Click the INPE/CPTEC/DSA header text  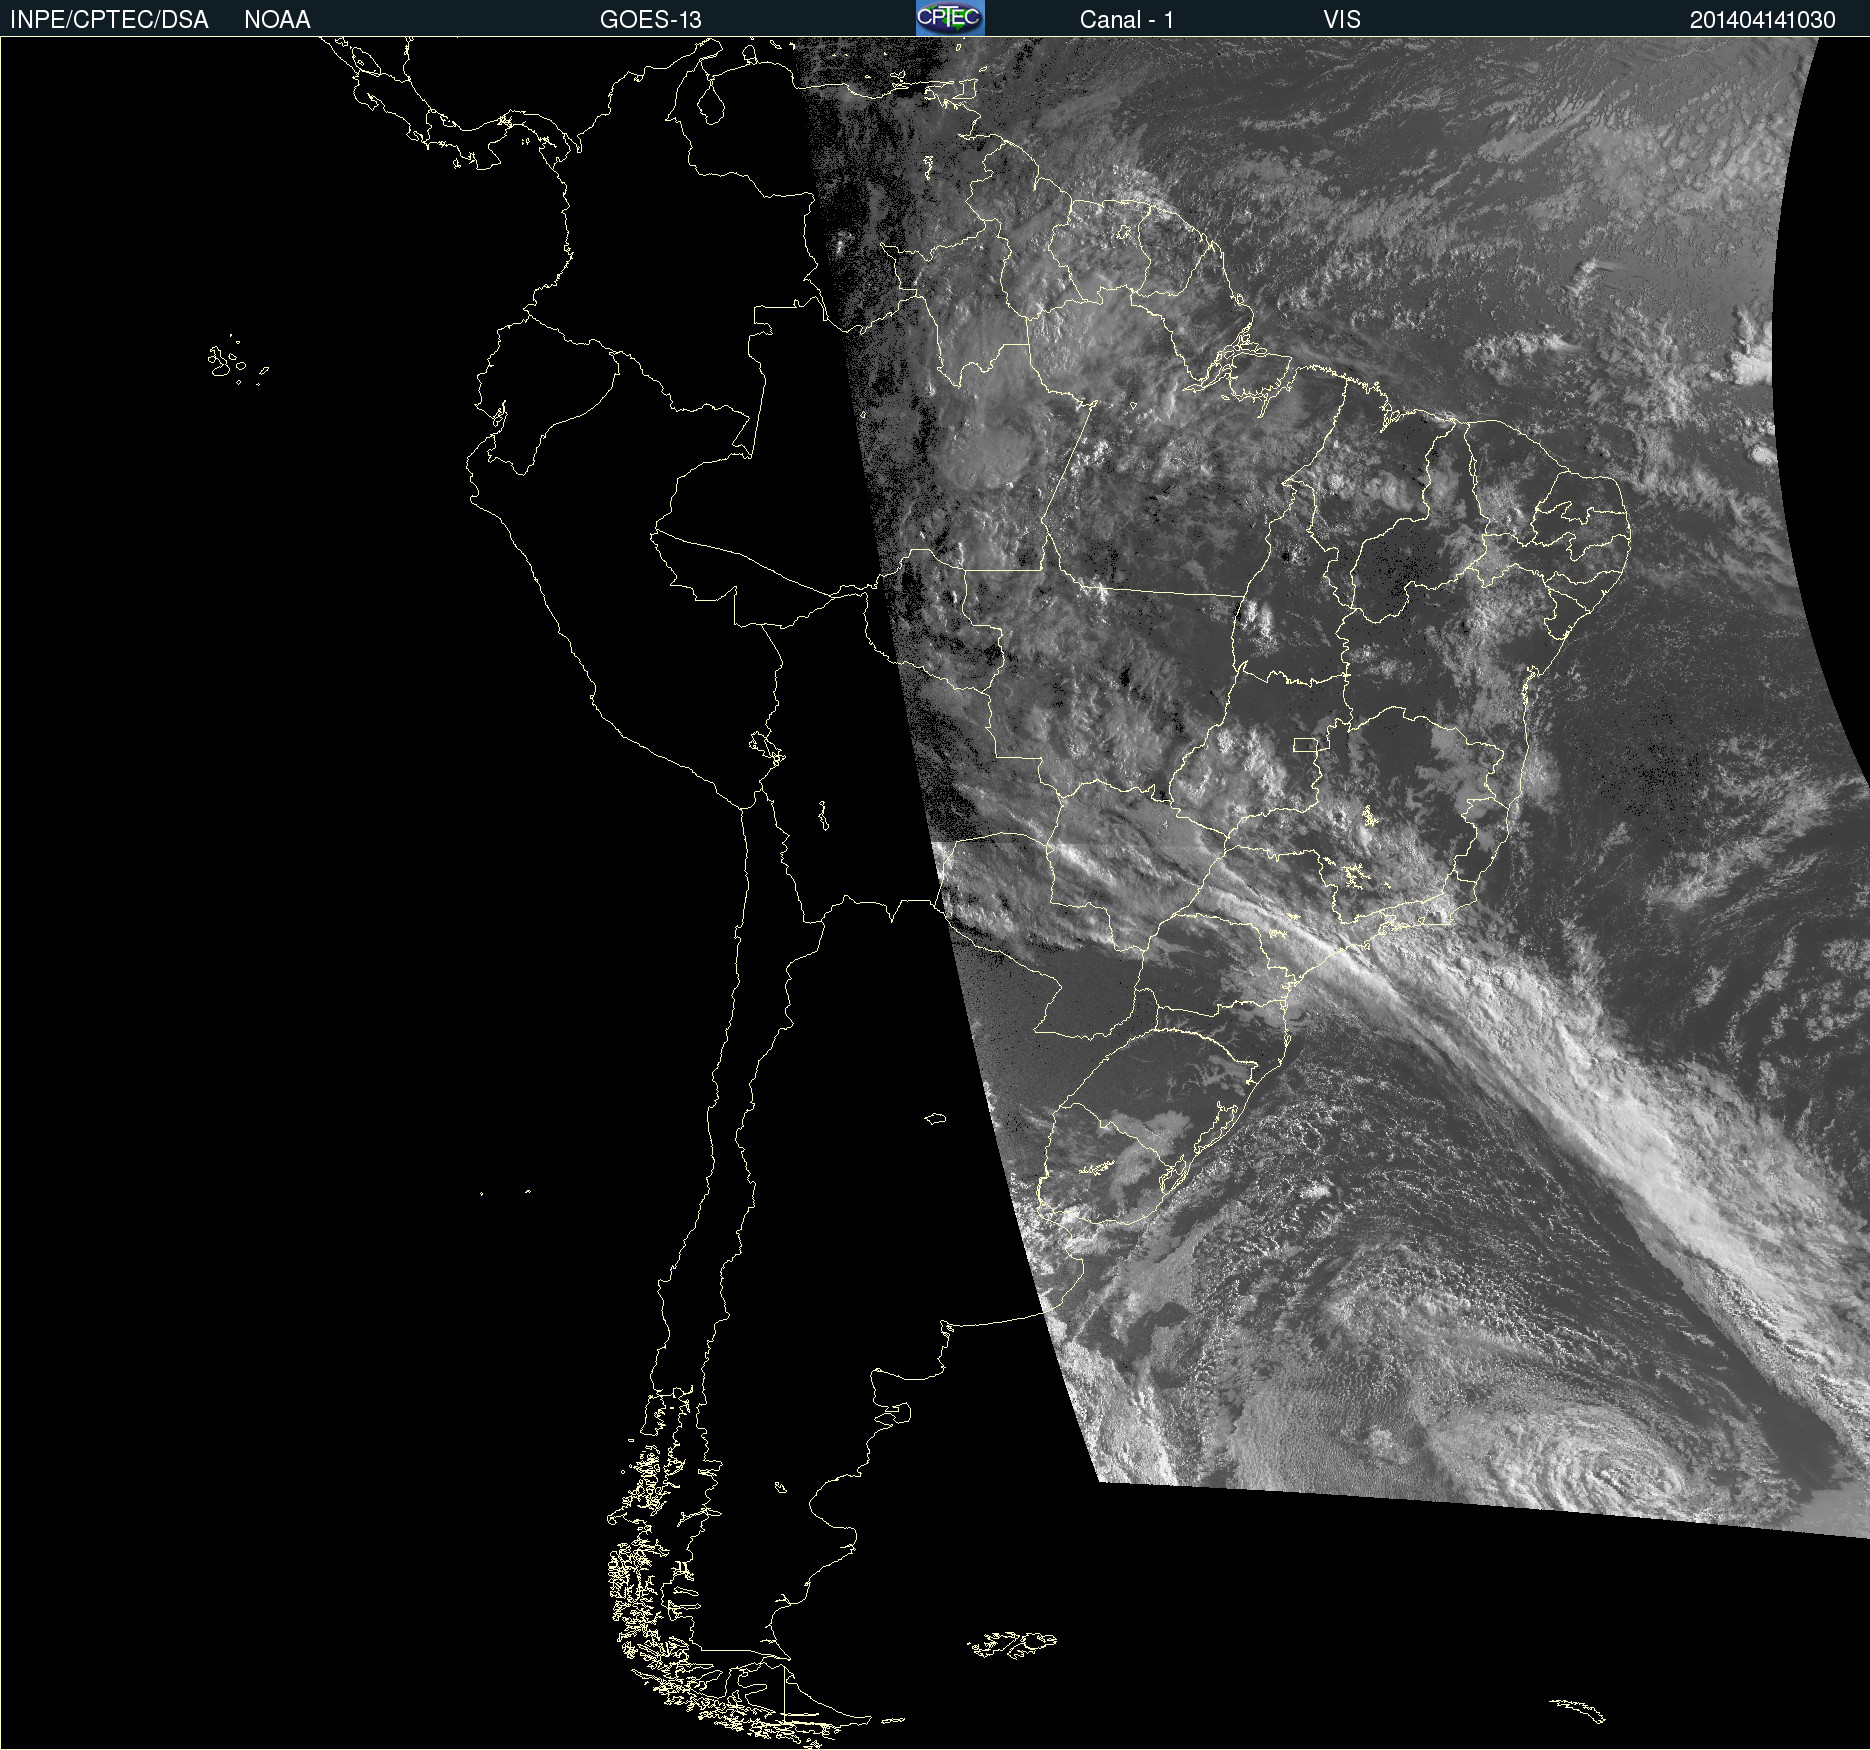pyautogui.click(x=109, y=20)
